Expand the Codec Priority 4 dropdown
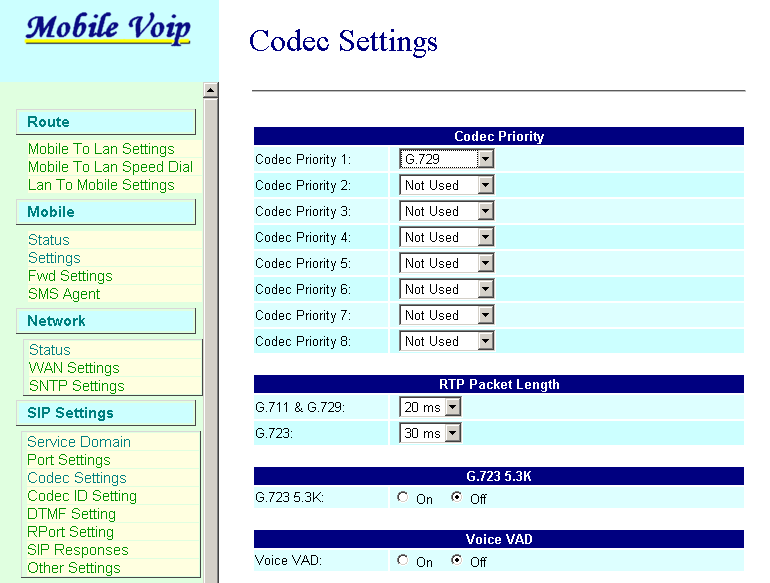Viewport: 770px width, 583px height. pos(446,237)
